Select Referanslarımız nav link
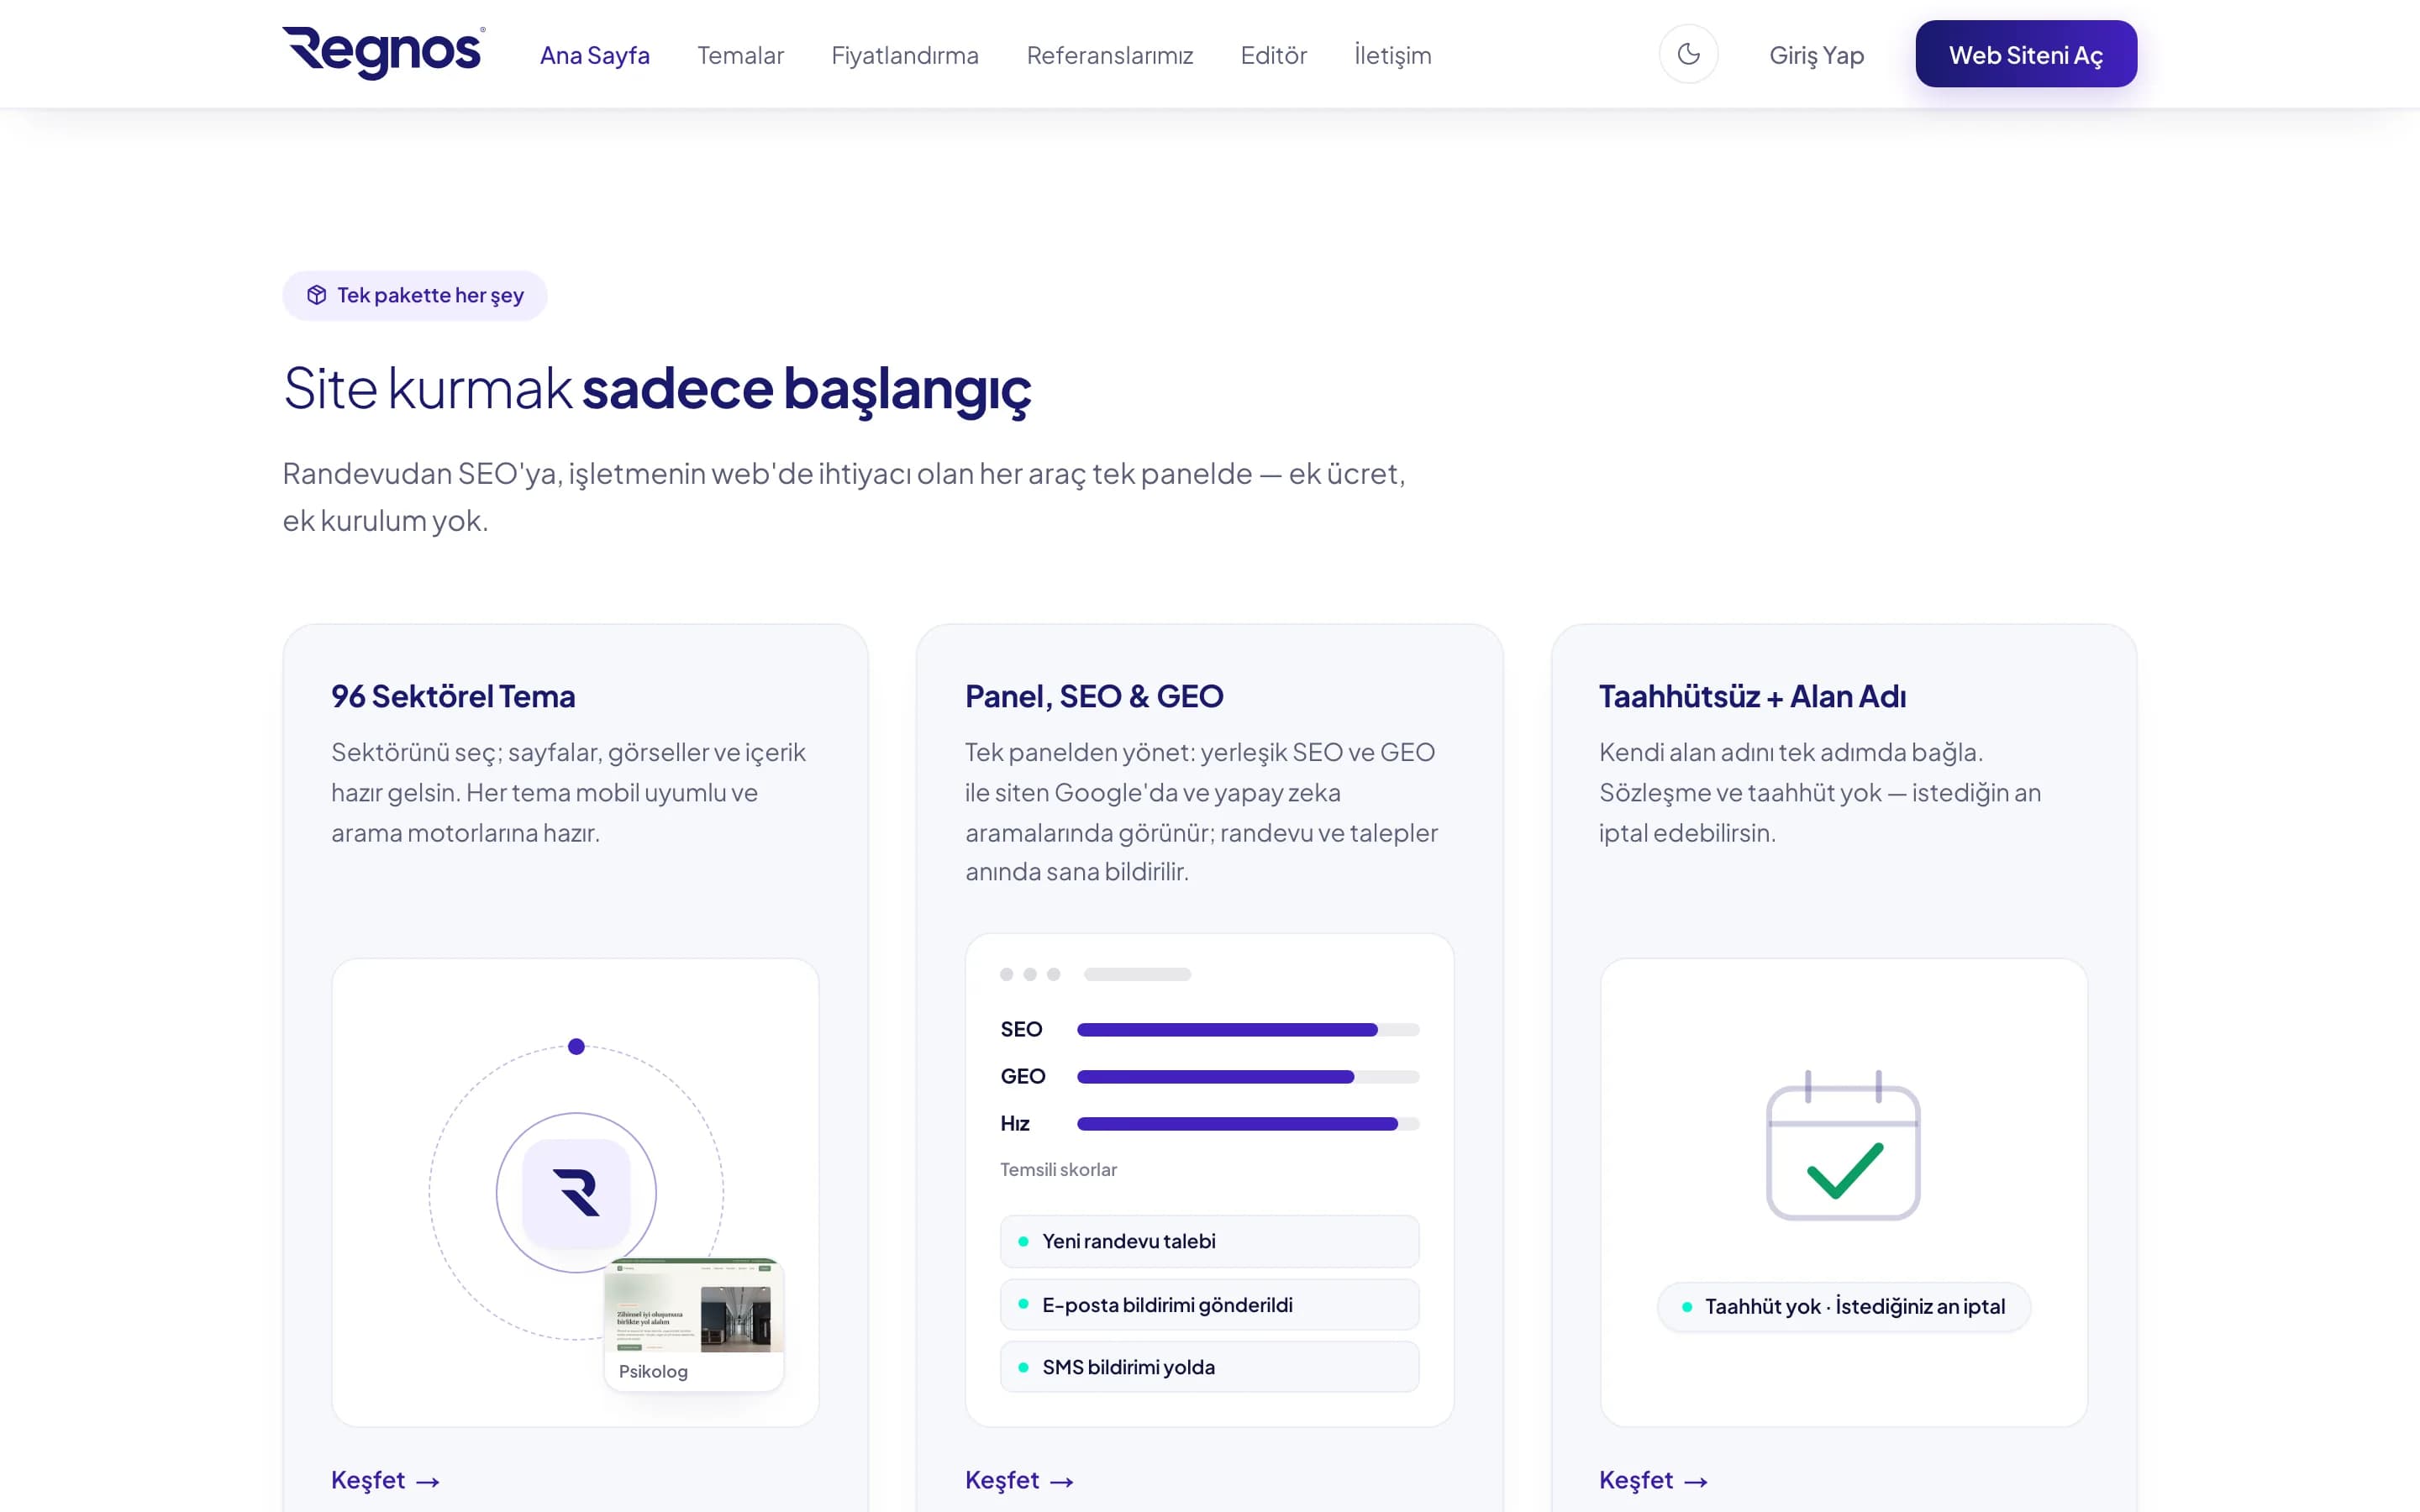 [1110, 55]
